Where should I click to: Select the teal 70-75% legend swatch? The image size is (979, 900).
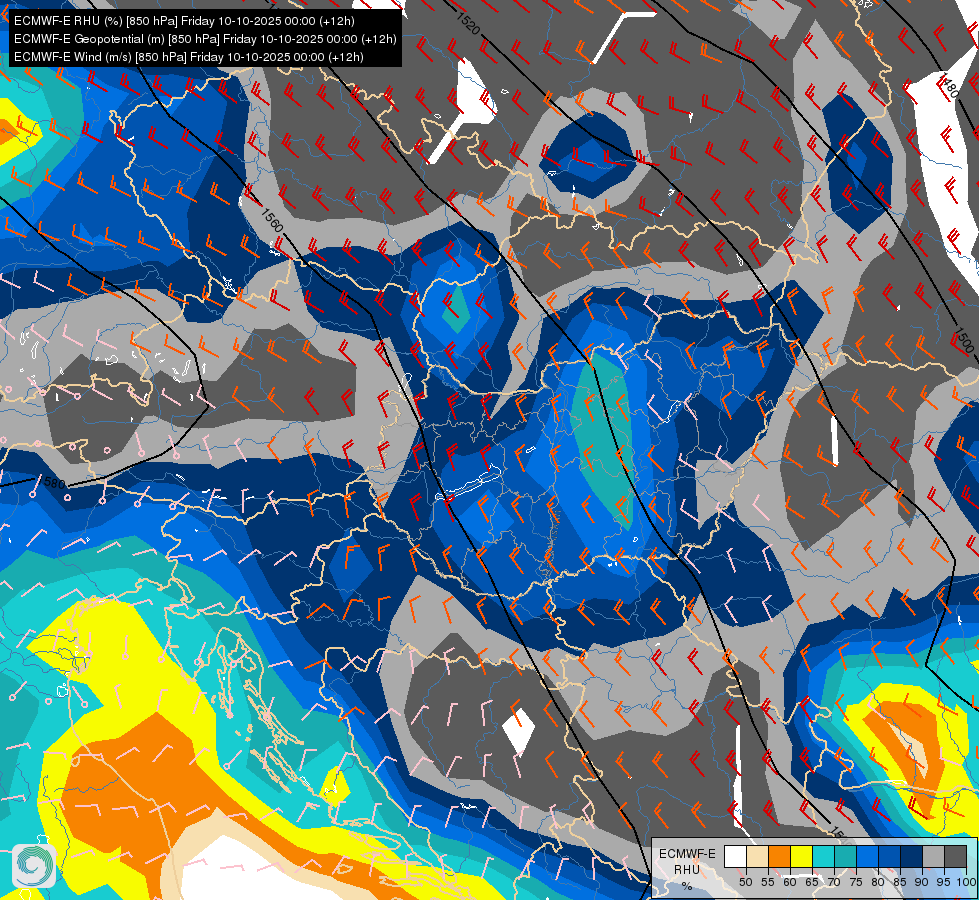point(846,856)
